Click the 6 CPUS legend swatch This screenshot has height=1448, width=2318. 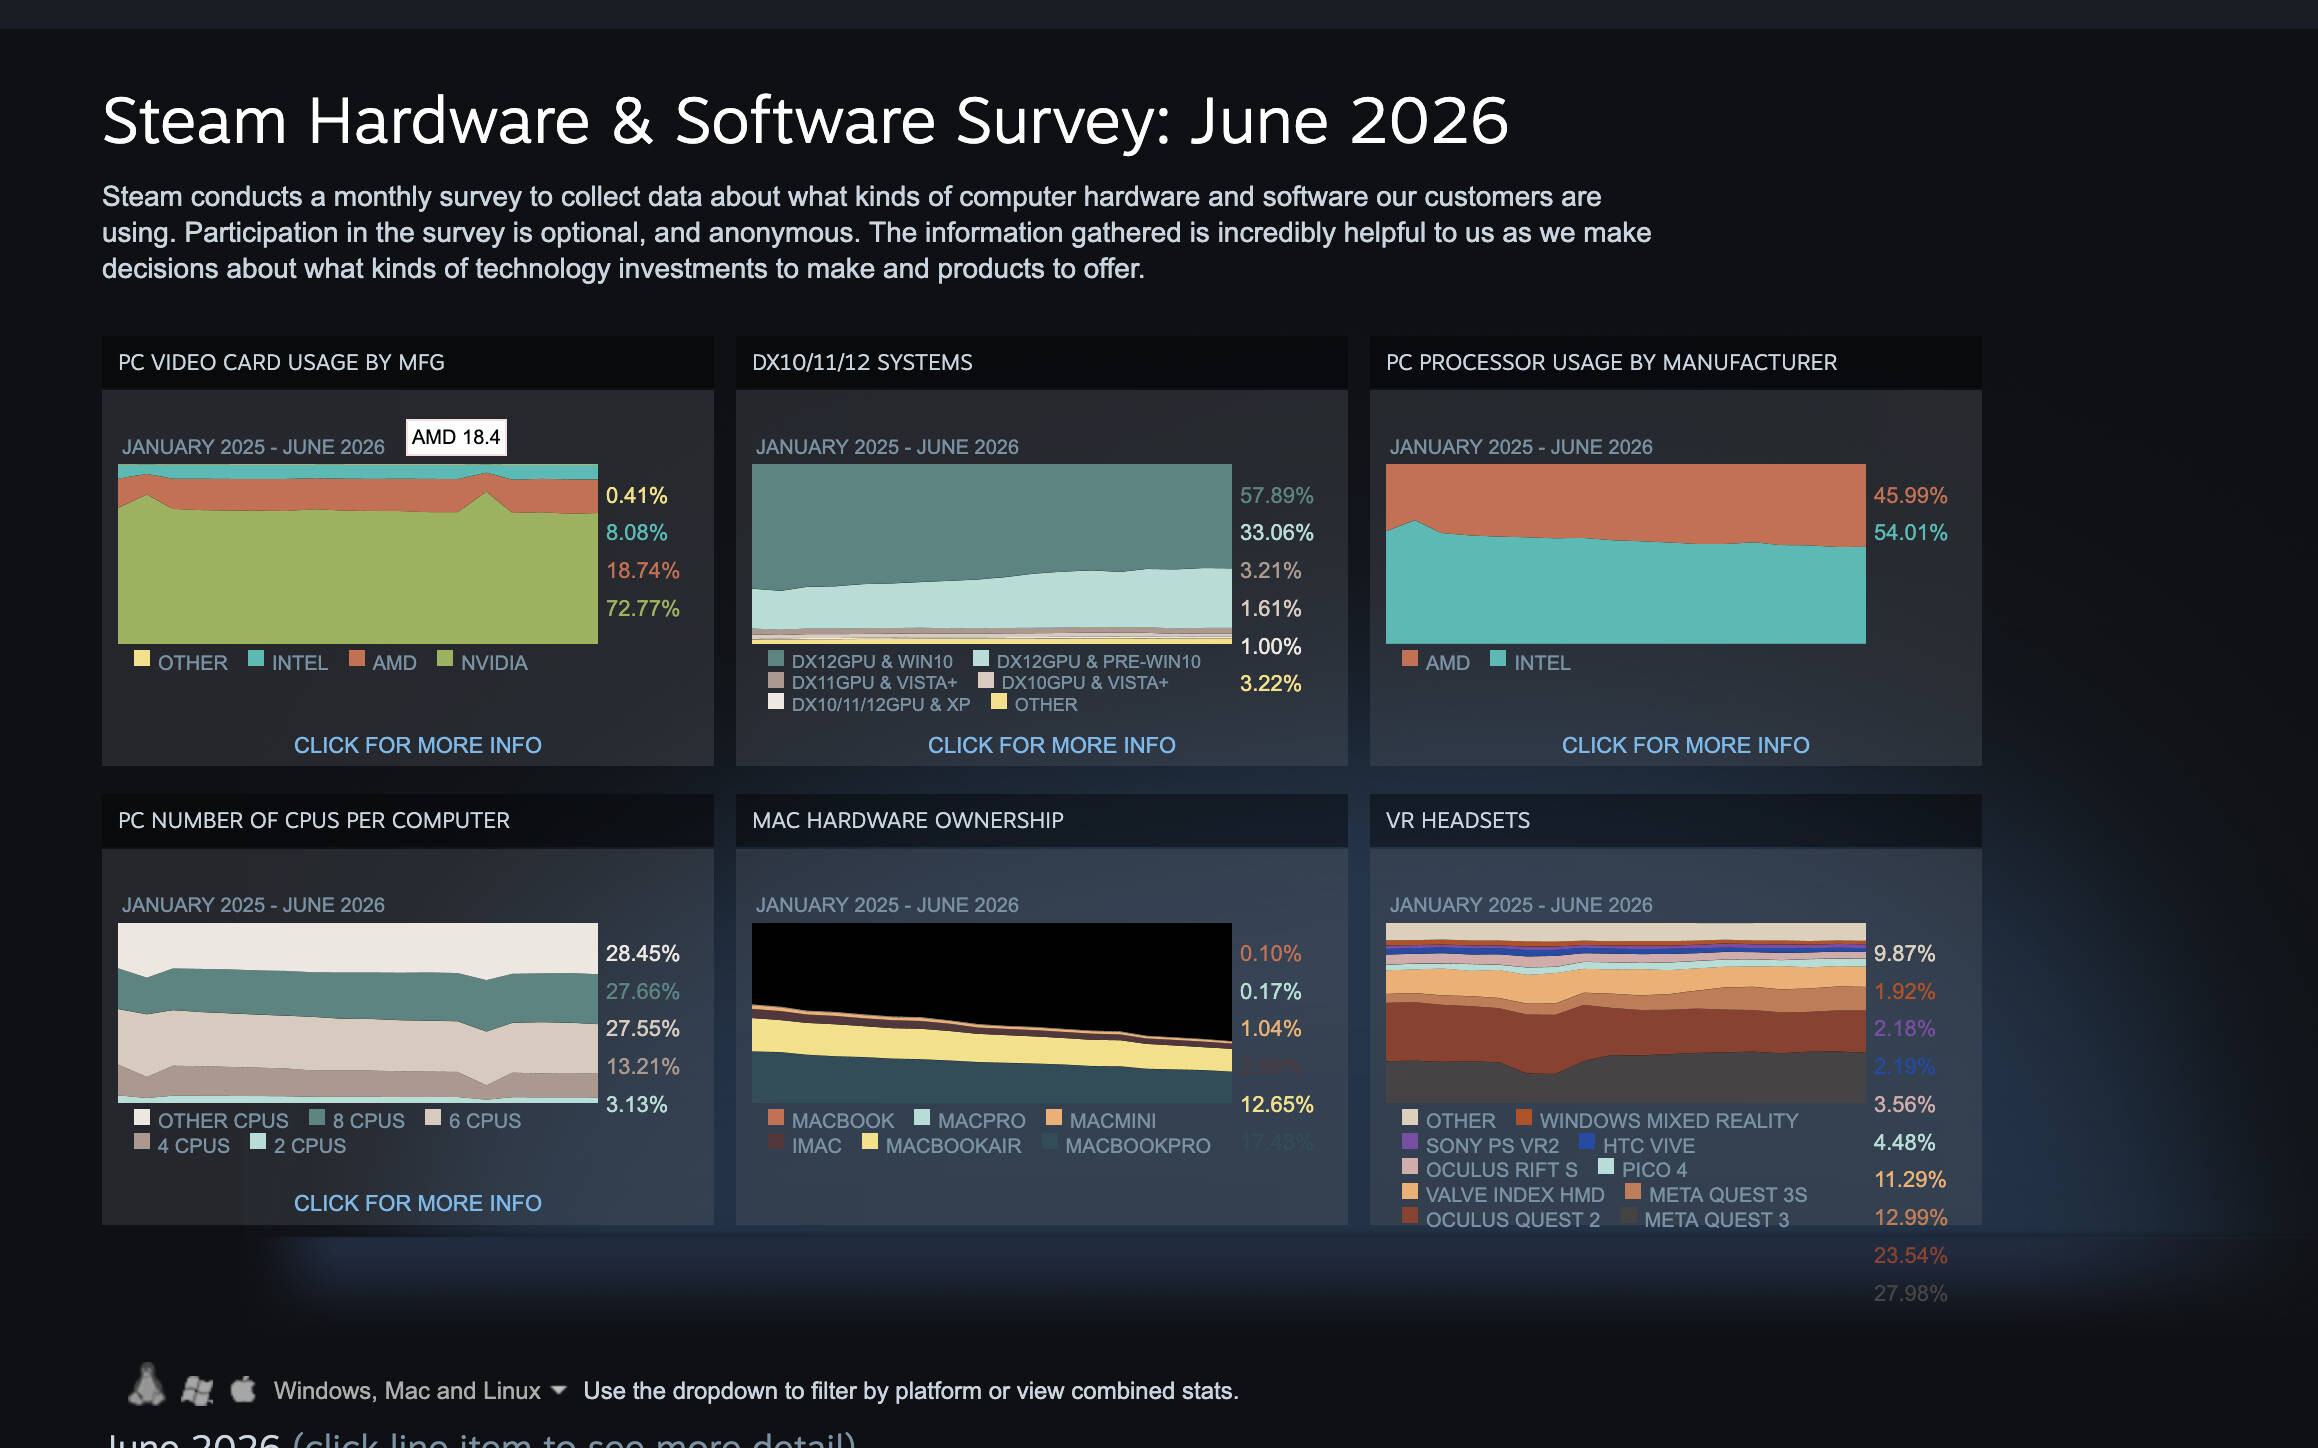[433, 1117]
